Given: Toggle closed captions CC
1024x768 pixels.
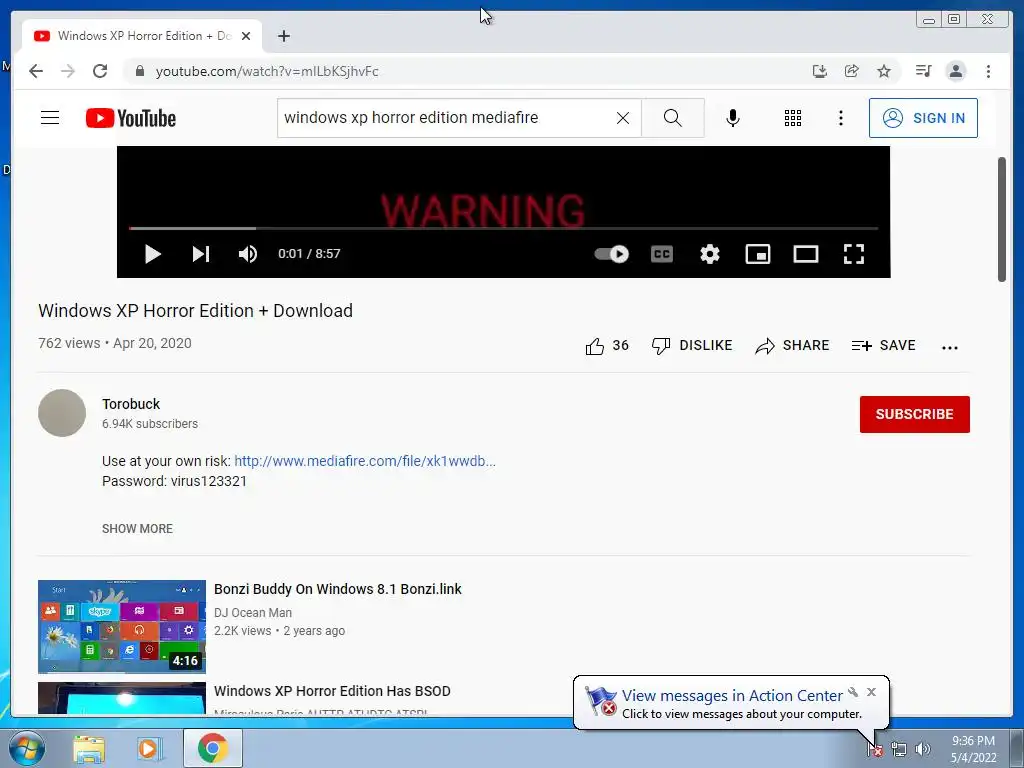Looking at the screenshot, I should tap(662, 254).
